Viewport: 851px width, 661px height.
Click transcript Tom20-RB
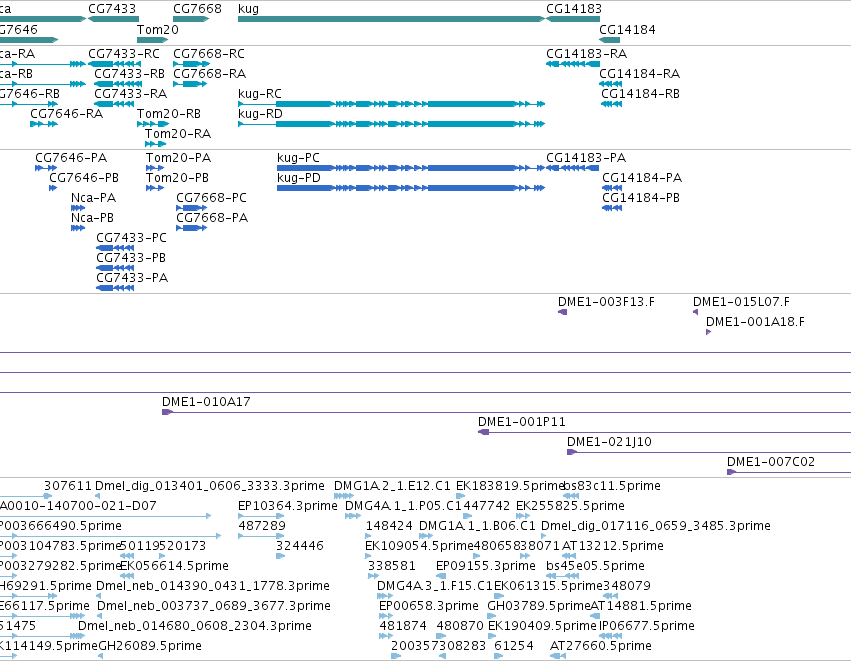[153, 124]
